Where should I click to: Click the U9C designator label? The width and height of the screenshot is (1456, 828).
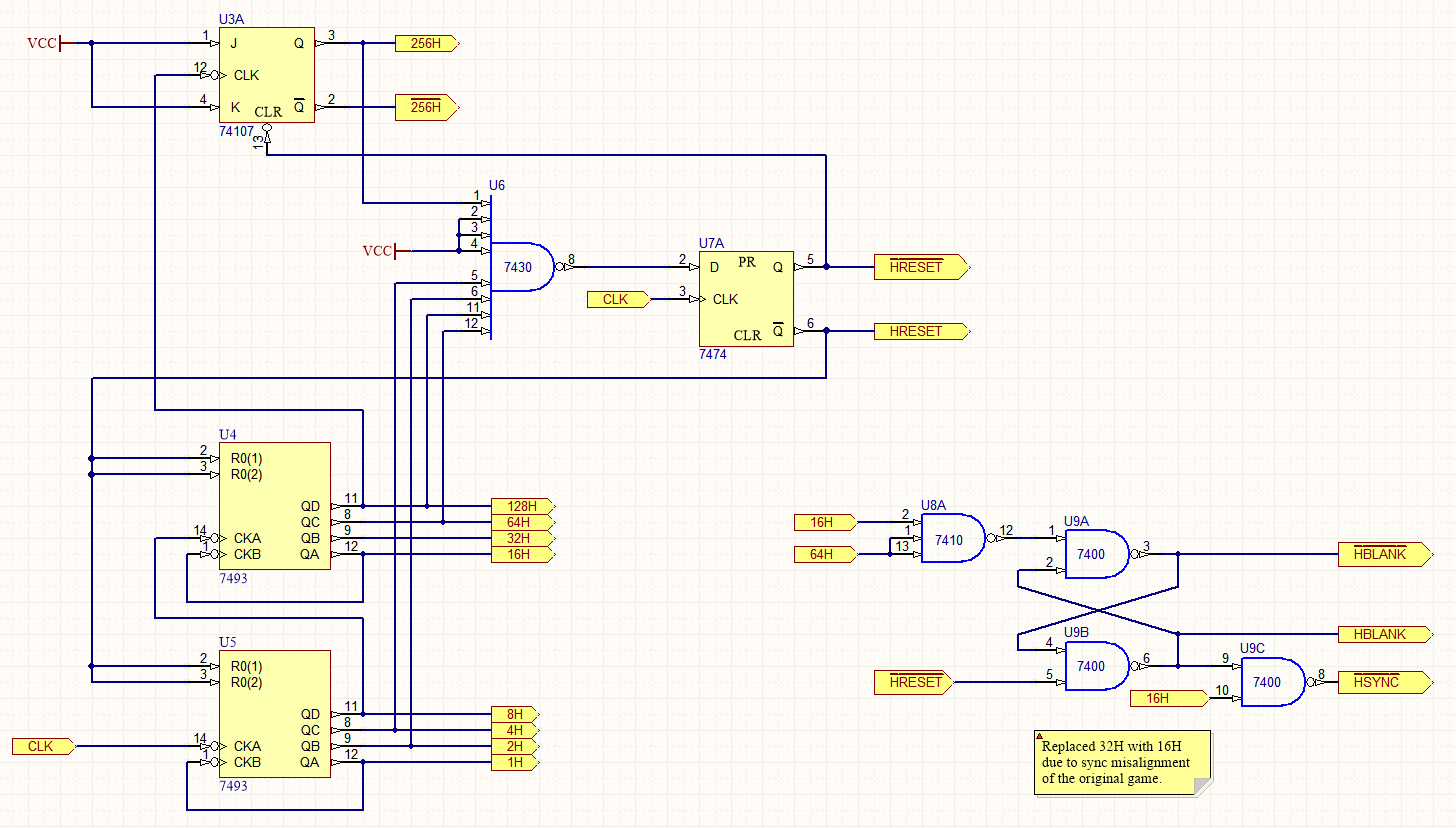pos(1253,649)
